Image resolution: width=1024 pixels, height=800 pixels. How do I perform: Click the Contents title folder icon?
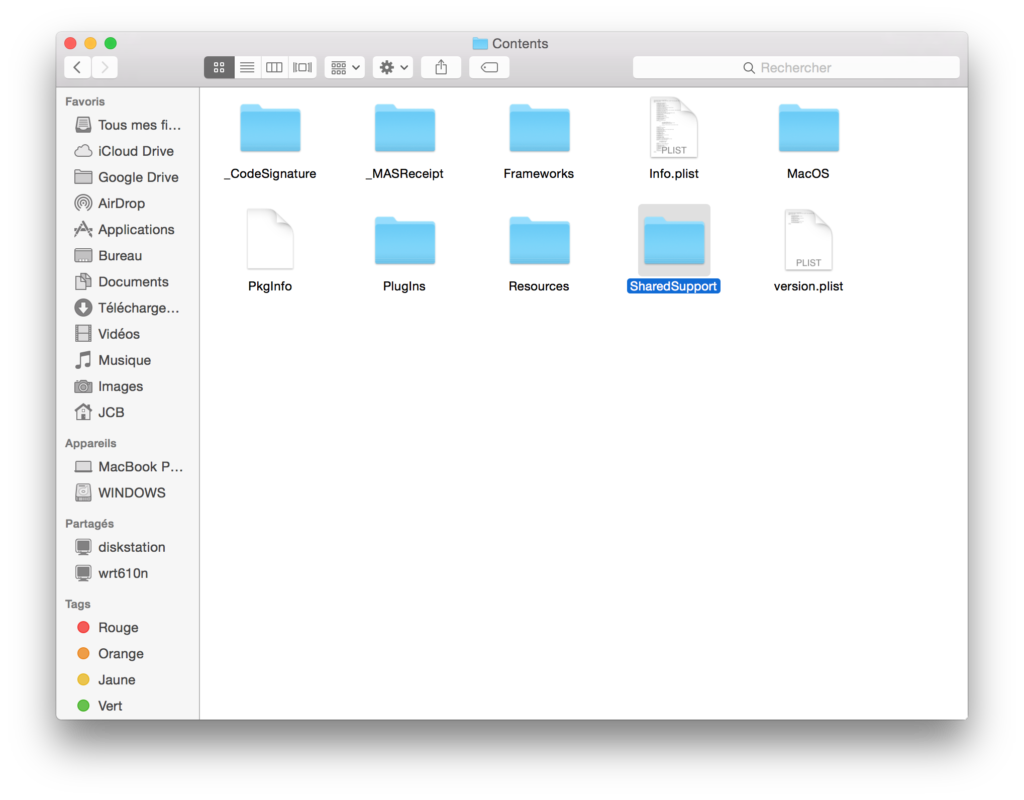pyautogui.click(x=480, y=43)
